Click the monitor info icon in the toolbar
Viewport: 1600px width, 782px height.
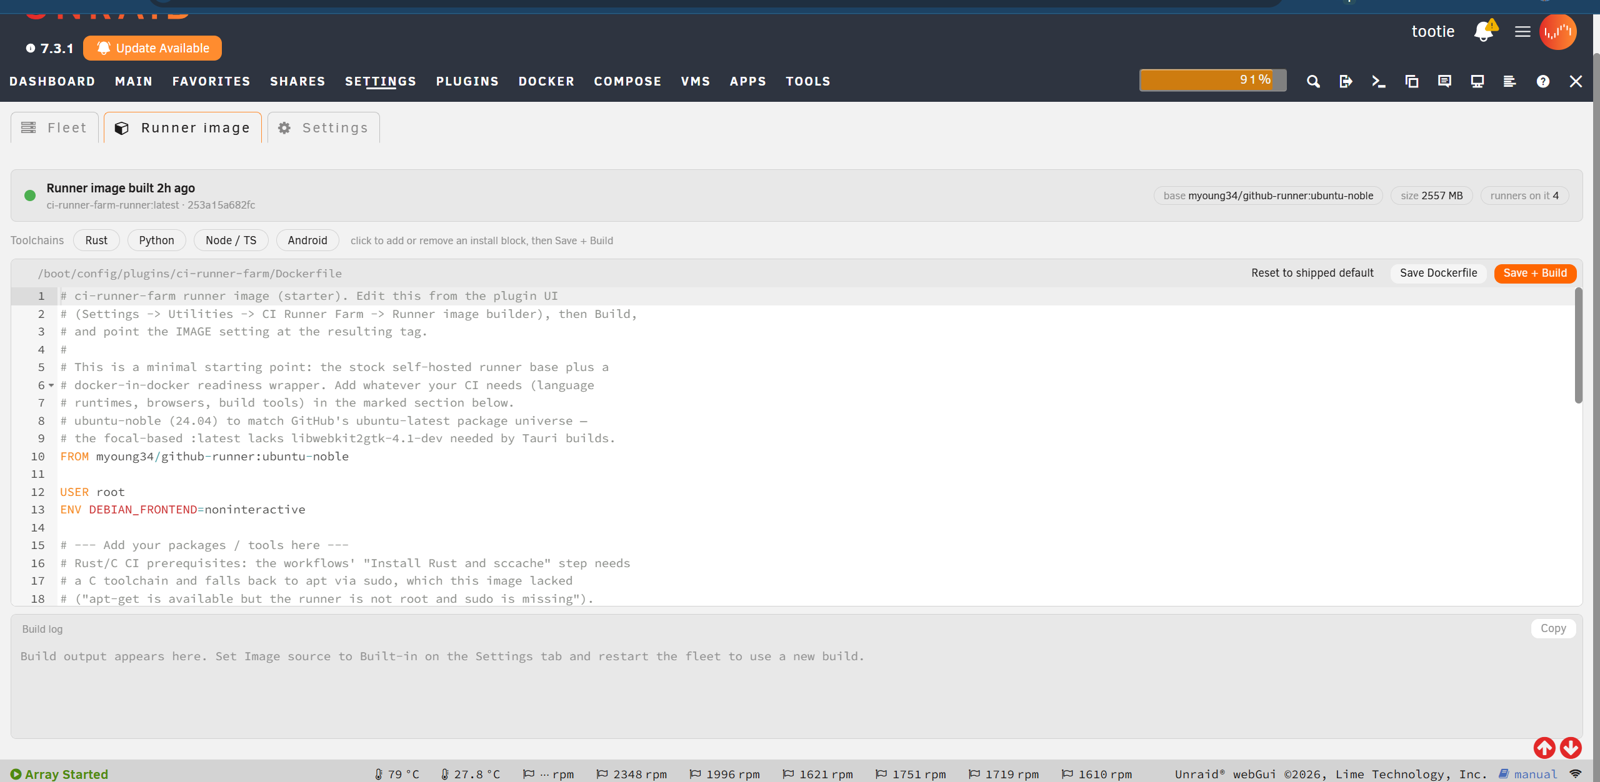(x=1477, y=81)
